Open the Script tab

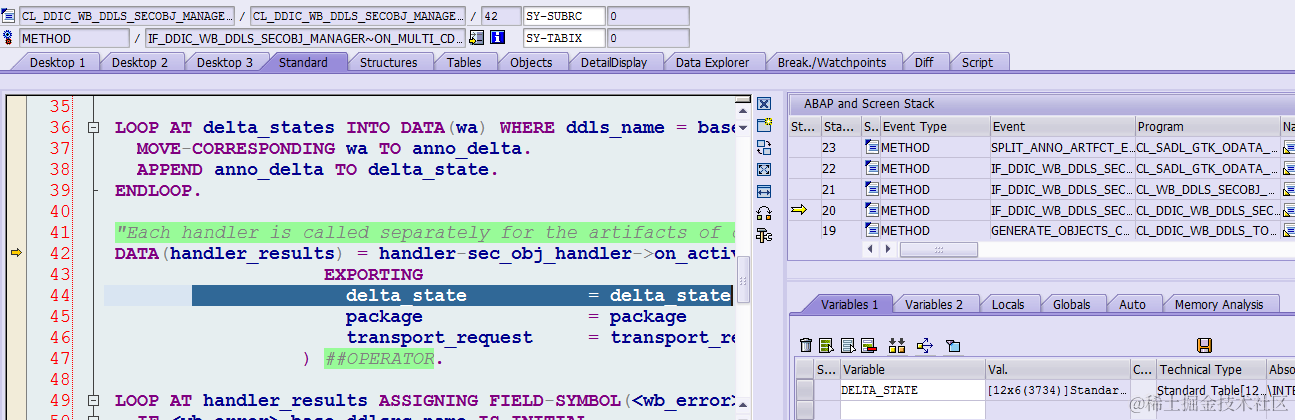[977, 62]
